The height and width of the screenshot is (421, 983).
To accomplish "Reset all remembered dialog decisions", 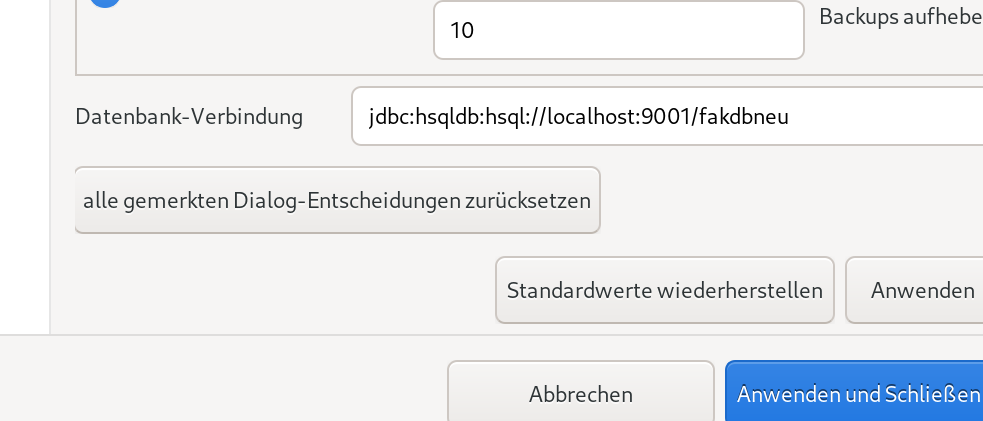I will [x=337, y=200].
